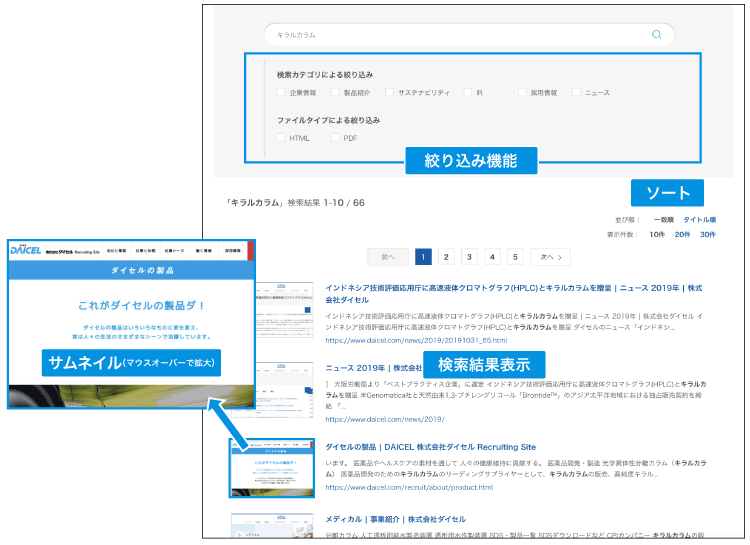Check the HTML file type checkbox
This screenshot has height=545, width=750.
281,138
